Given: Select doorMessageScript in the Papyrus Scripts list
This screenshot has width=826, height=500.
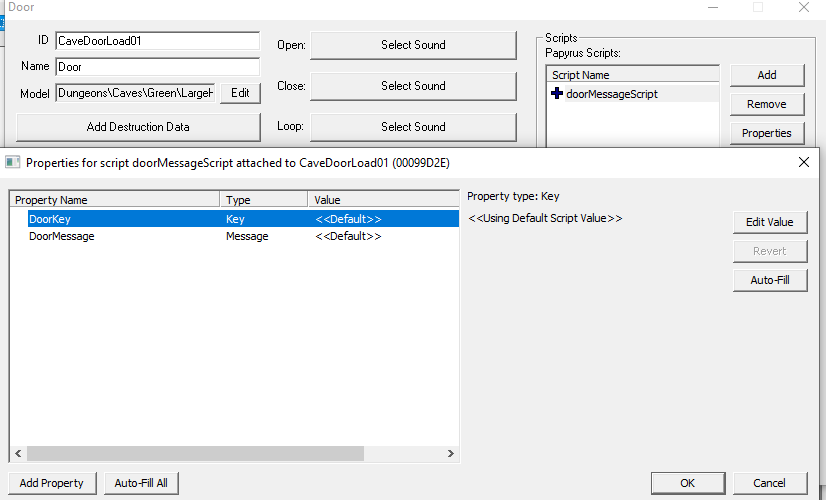Looking at the screenshot, I should tap(612, 94).
